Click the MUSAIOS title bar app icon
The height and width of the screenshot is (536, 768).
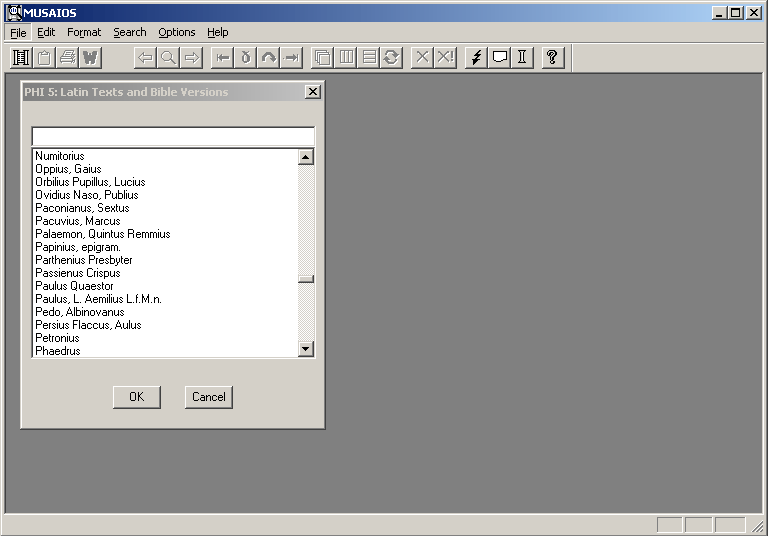(14, 13)
